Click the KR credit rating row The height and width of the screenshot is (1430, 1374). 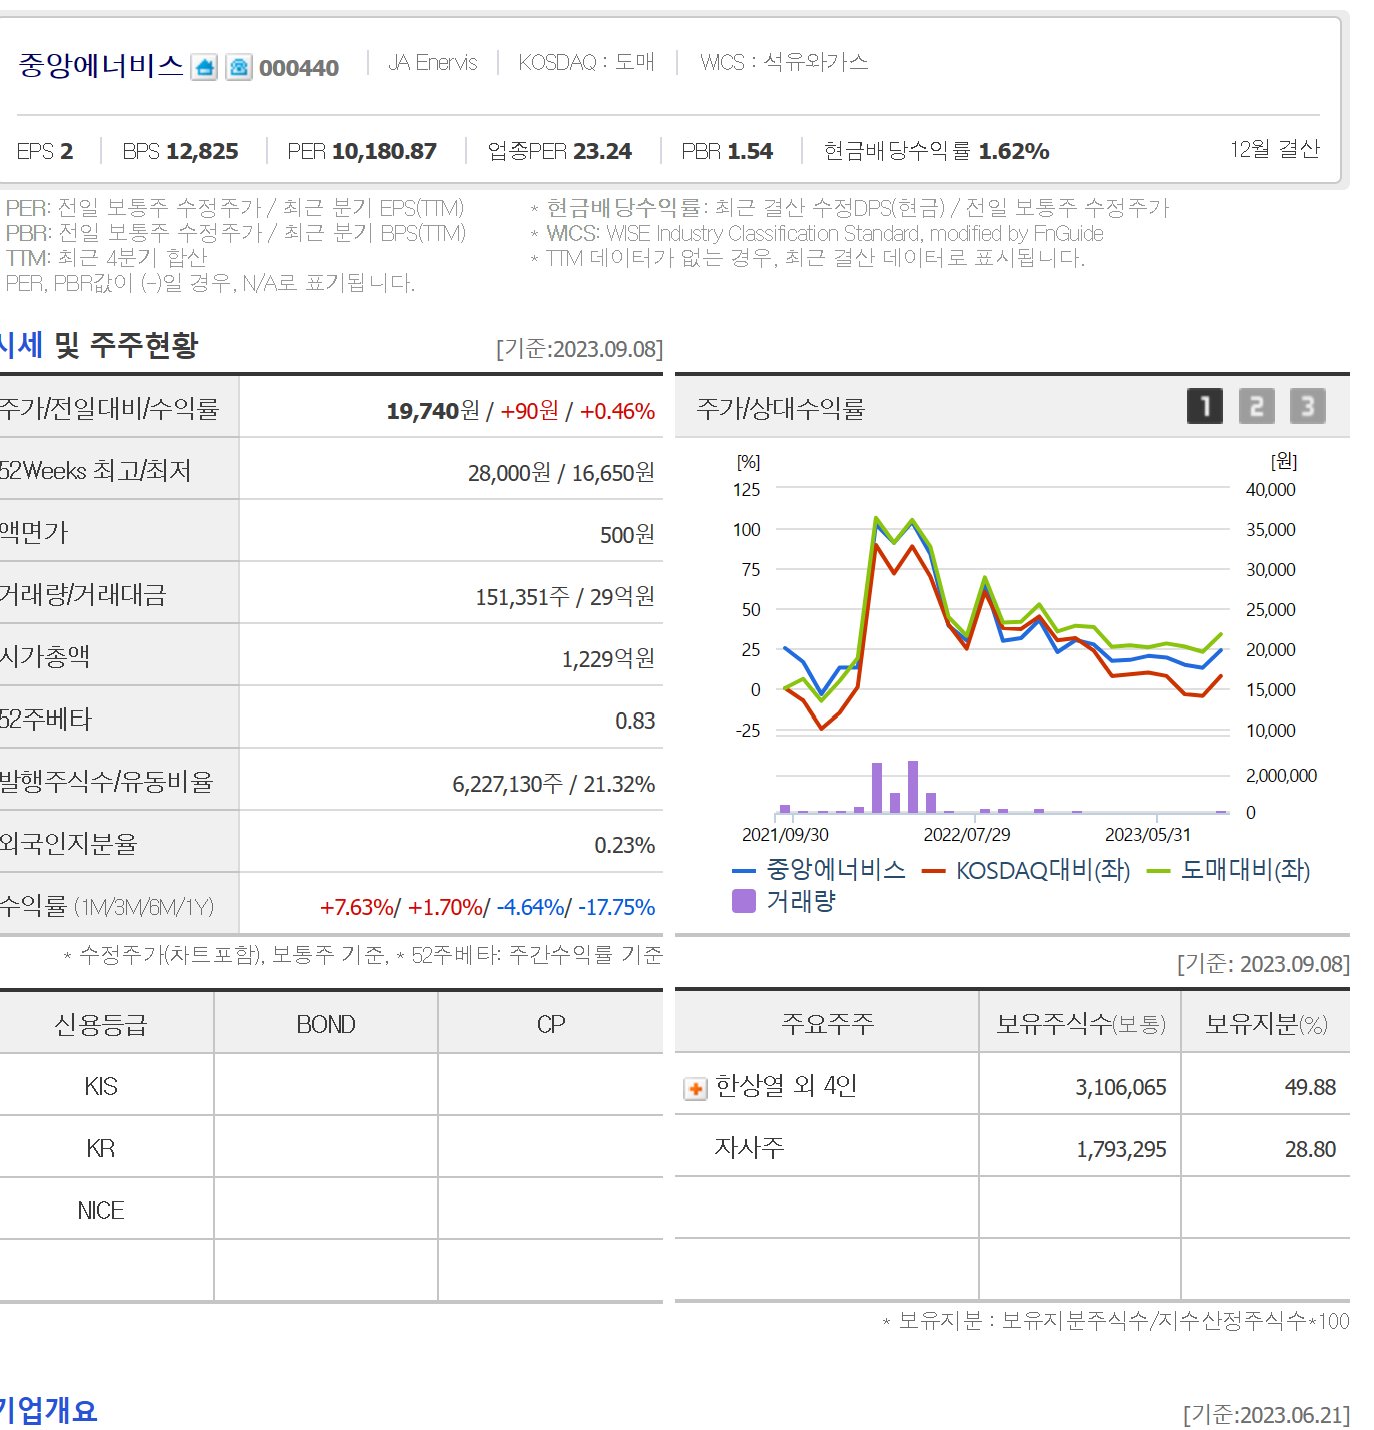coord(331,1148)
